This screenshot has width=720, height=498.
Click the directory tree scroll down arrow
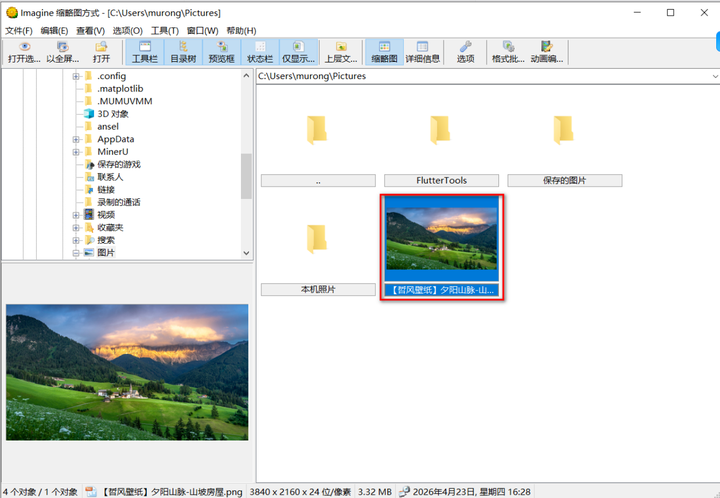247,253
